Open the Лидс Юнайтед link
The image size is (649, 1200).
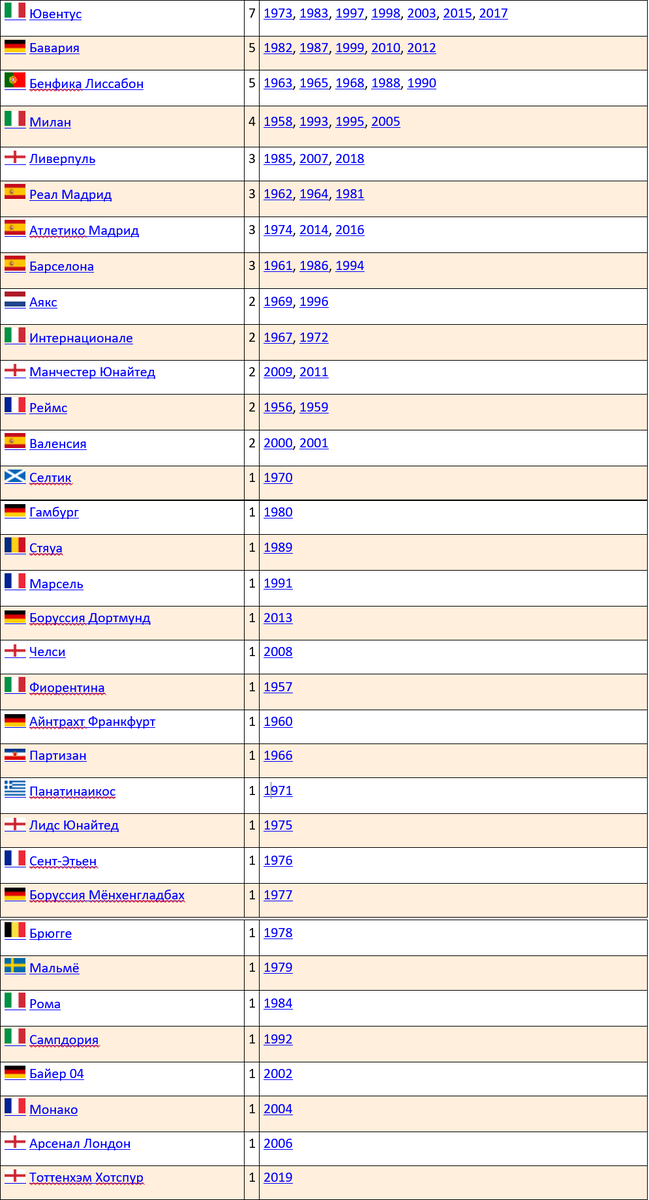74,826
